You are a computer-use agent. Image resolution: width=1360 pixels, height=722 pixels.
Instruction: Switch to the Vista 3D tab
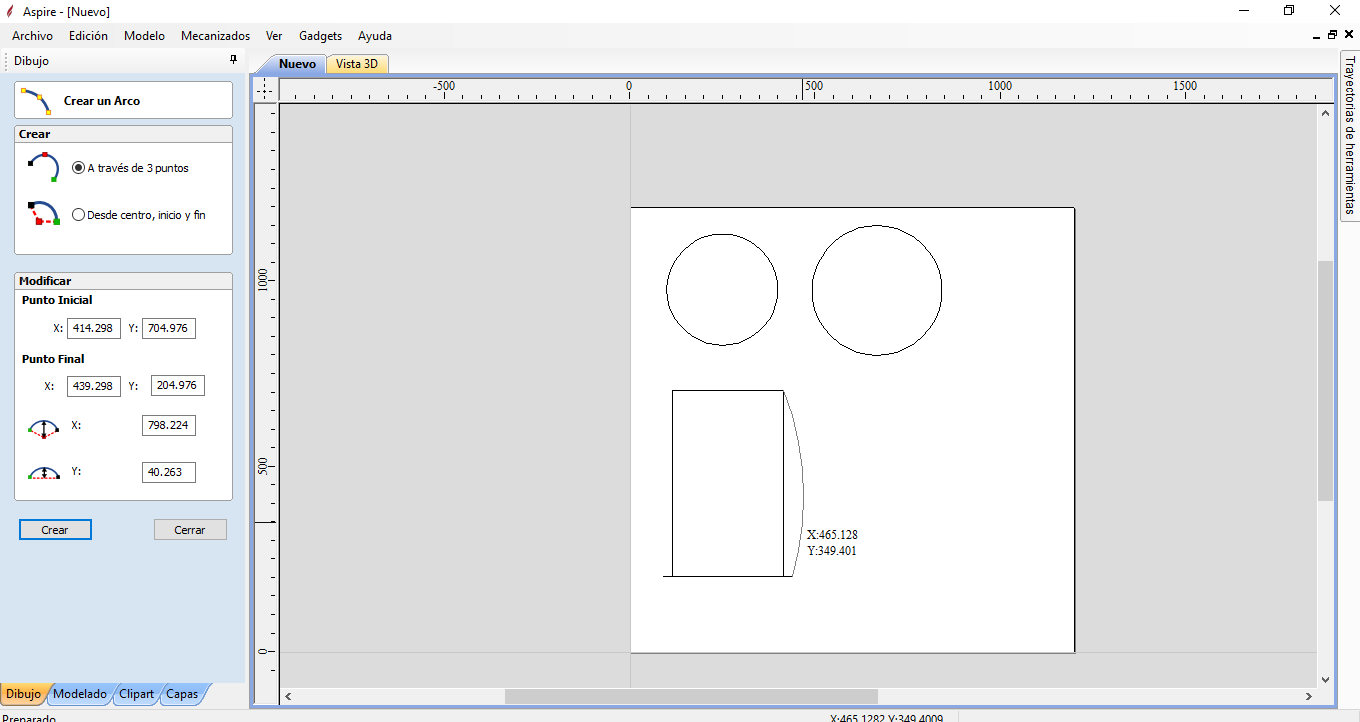click(x=357, y=64)
